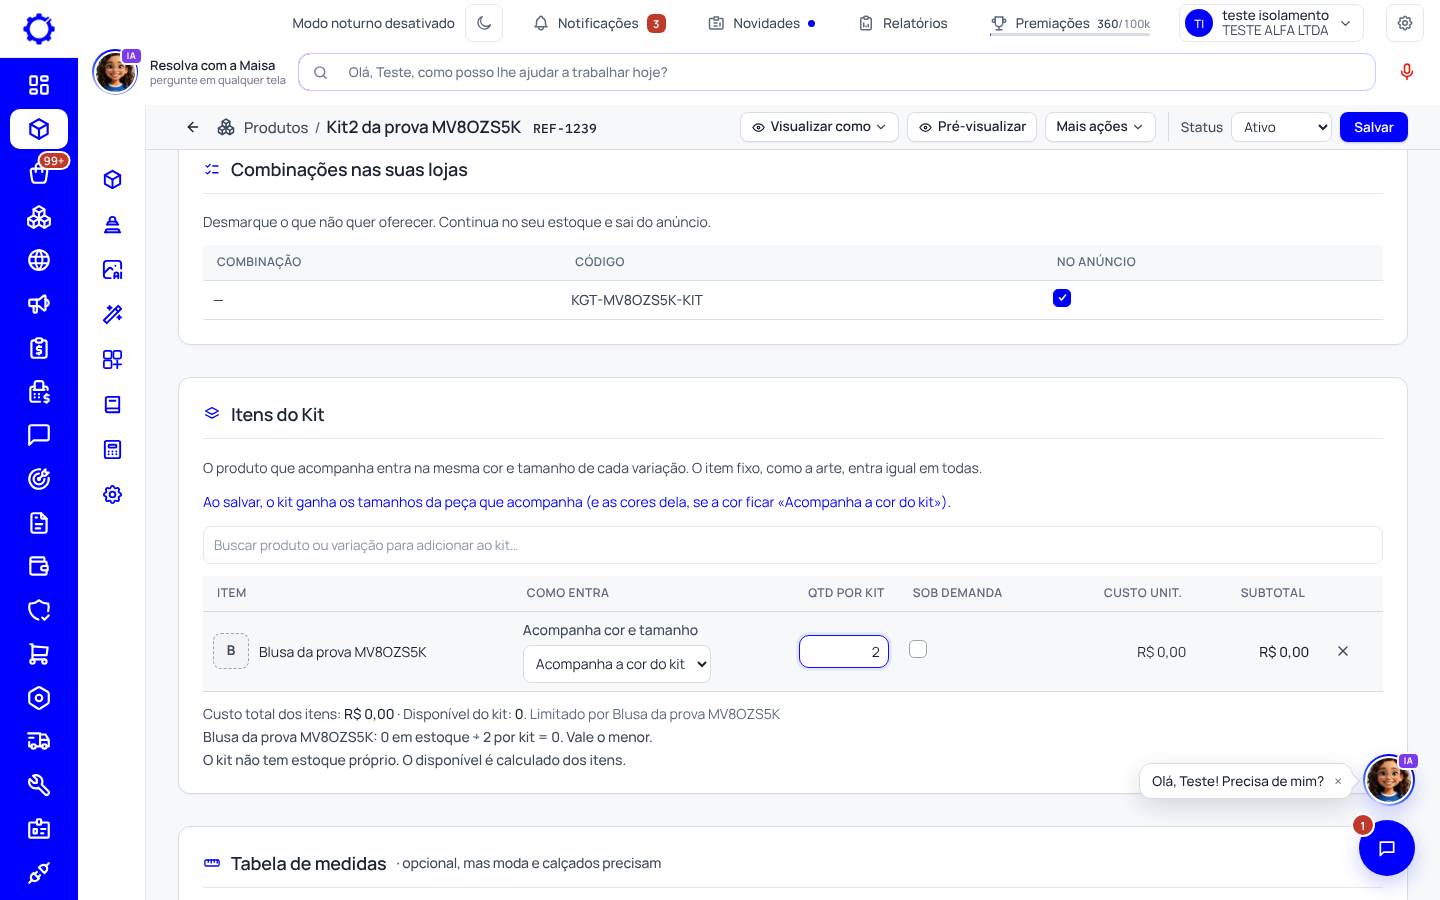
Task: Enable Sob Demanda checkbox for Blusa
Action: (x=918, y=649)
